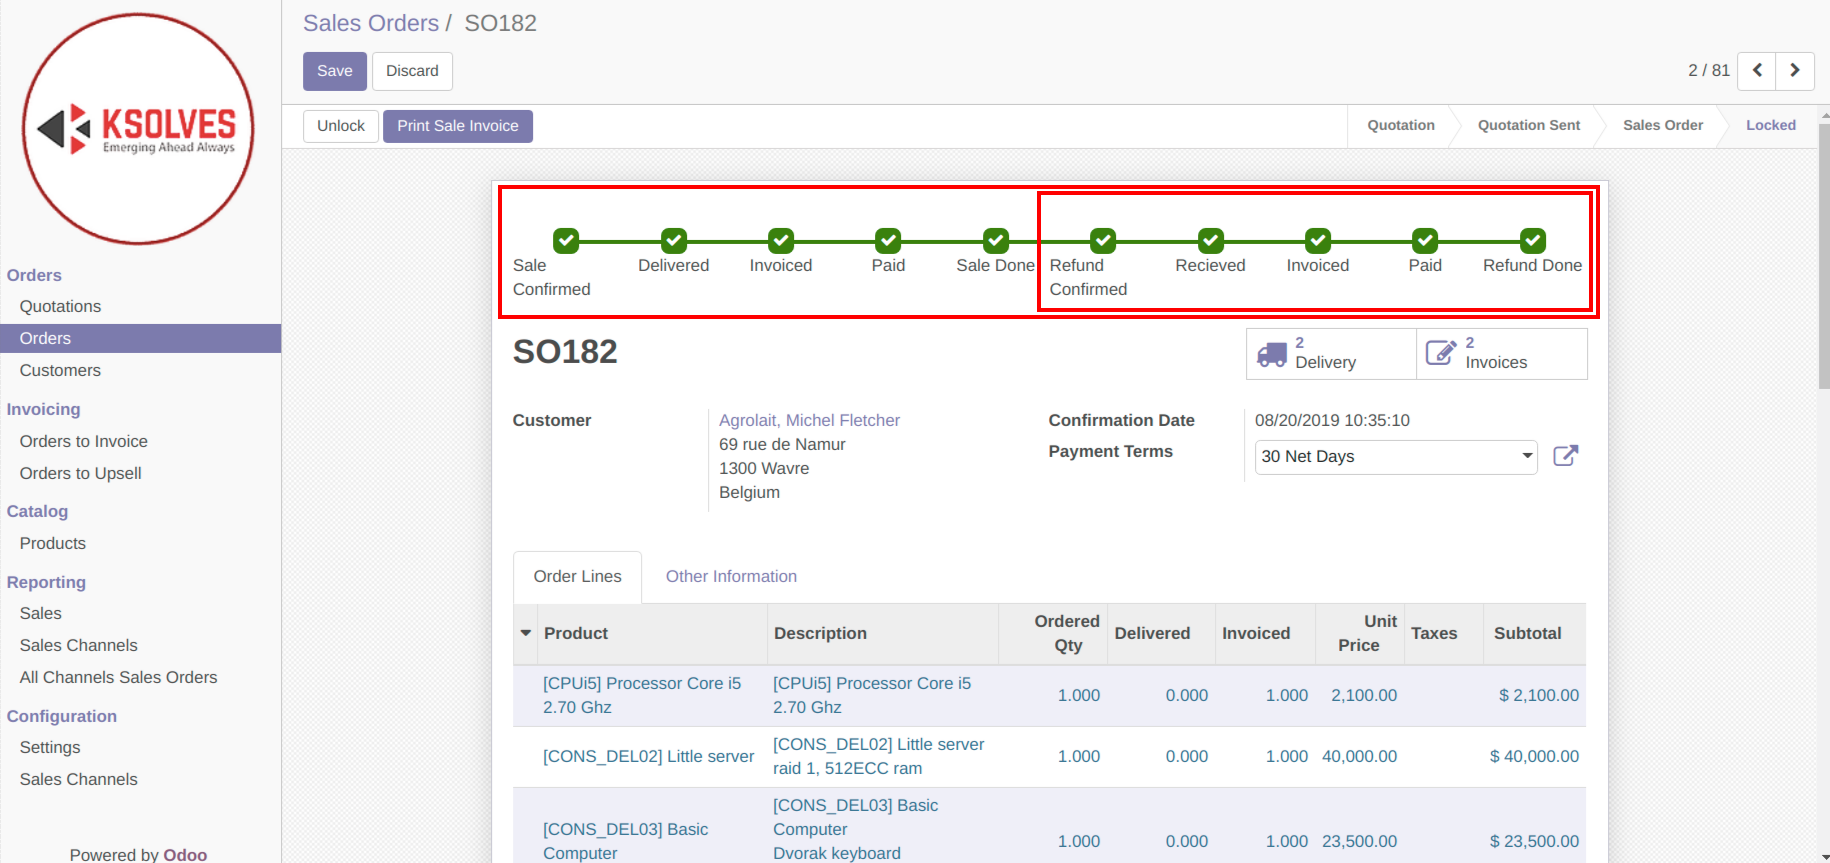Click the KSOLVES company logo

(x=138, y=129)
